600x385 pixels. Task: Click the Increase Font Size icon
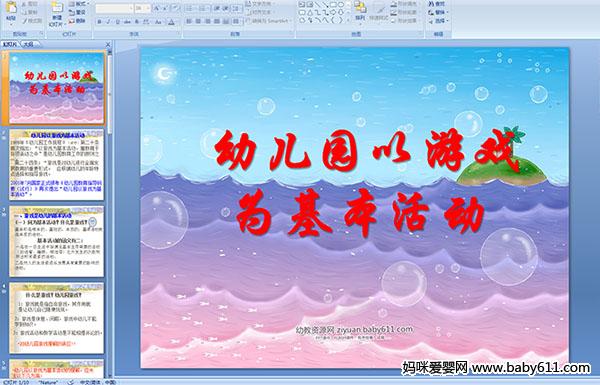click(x=157, y=8)
